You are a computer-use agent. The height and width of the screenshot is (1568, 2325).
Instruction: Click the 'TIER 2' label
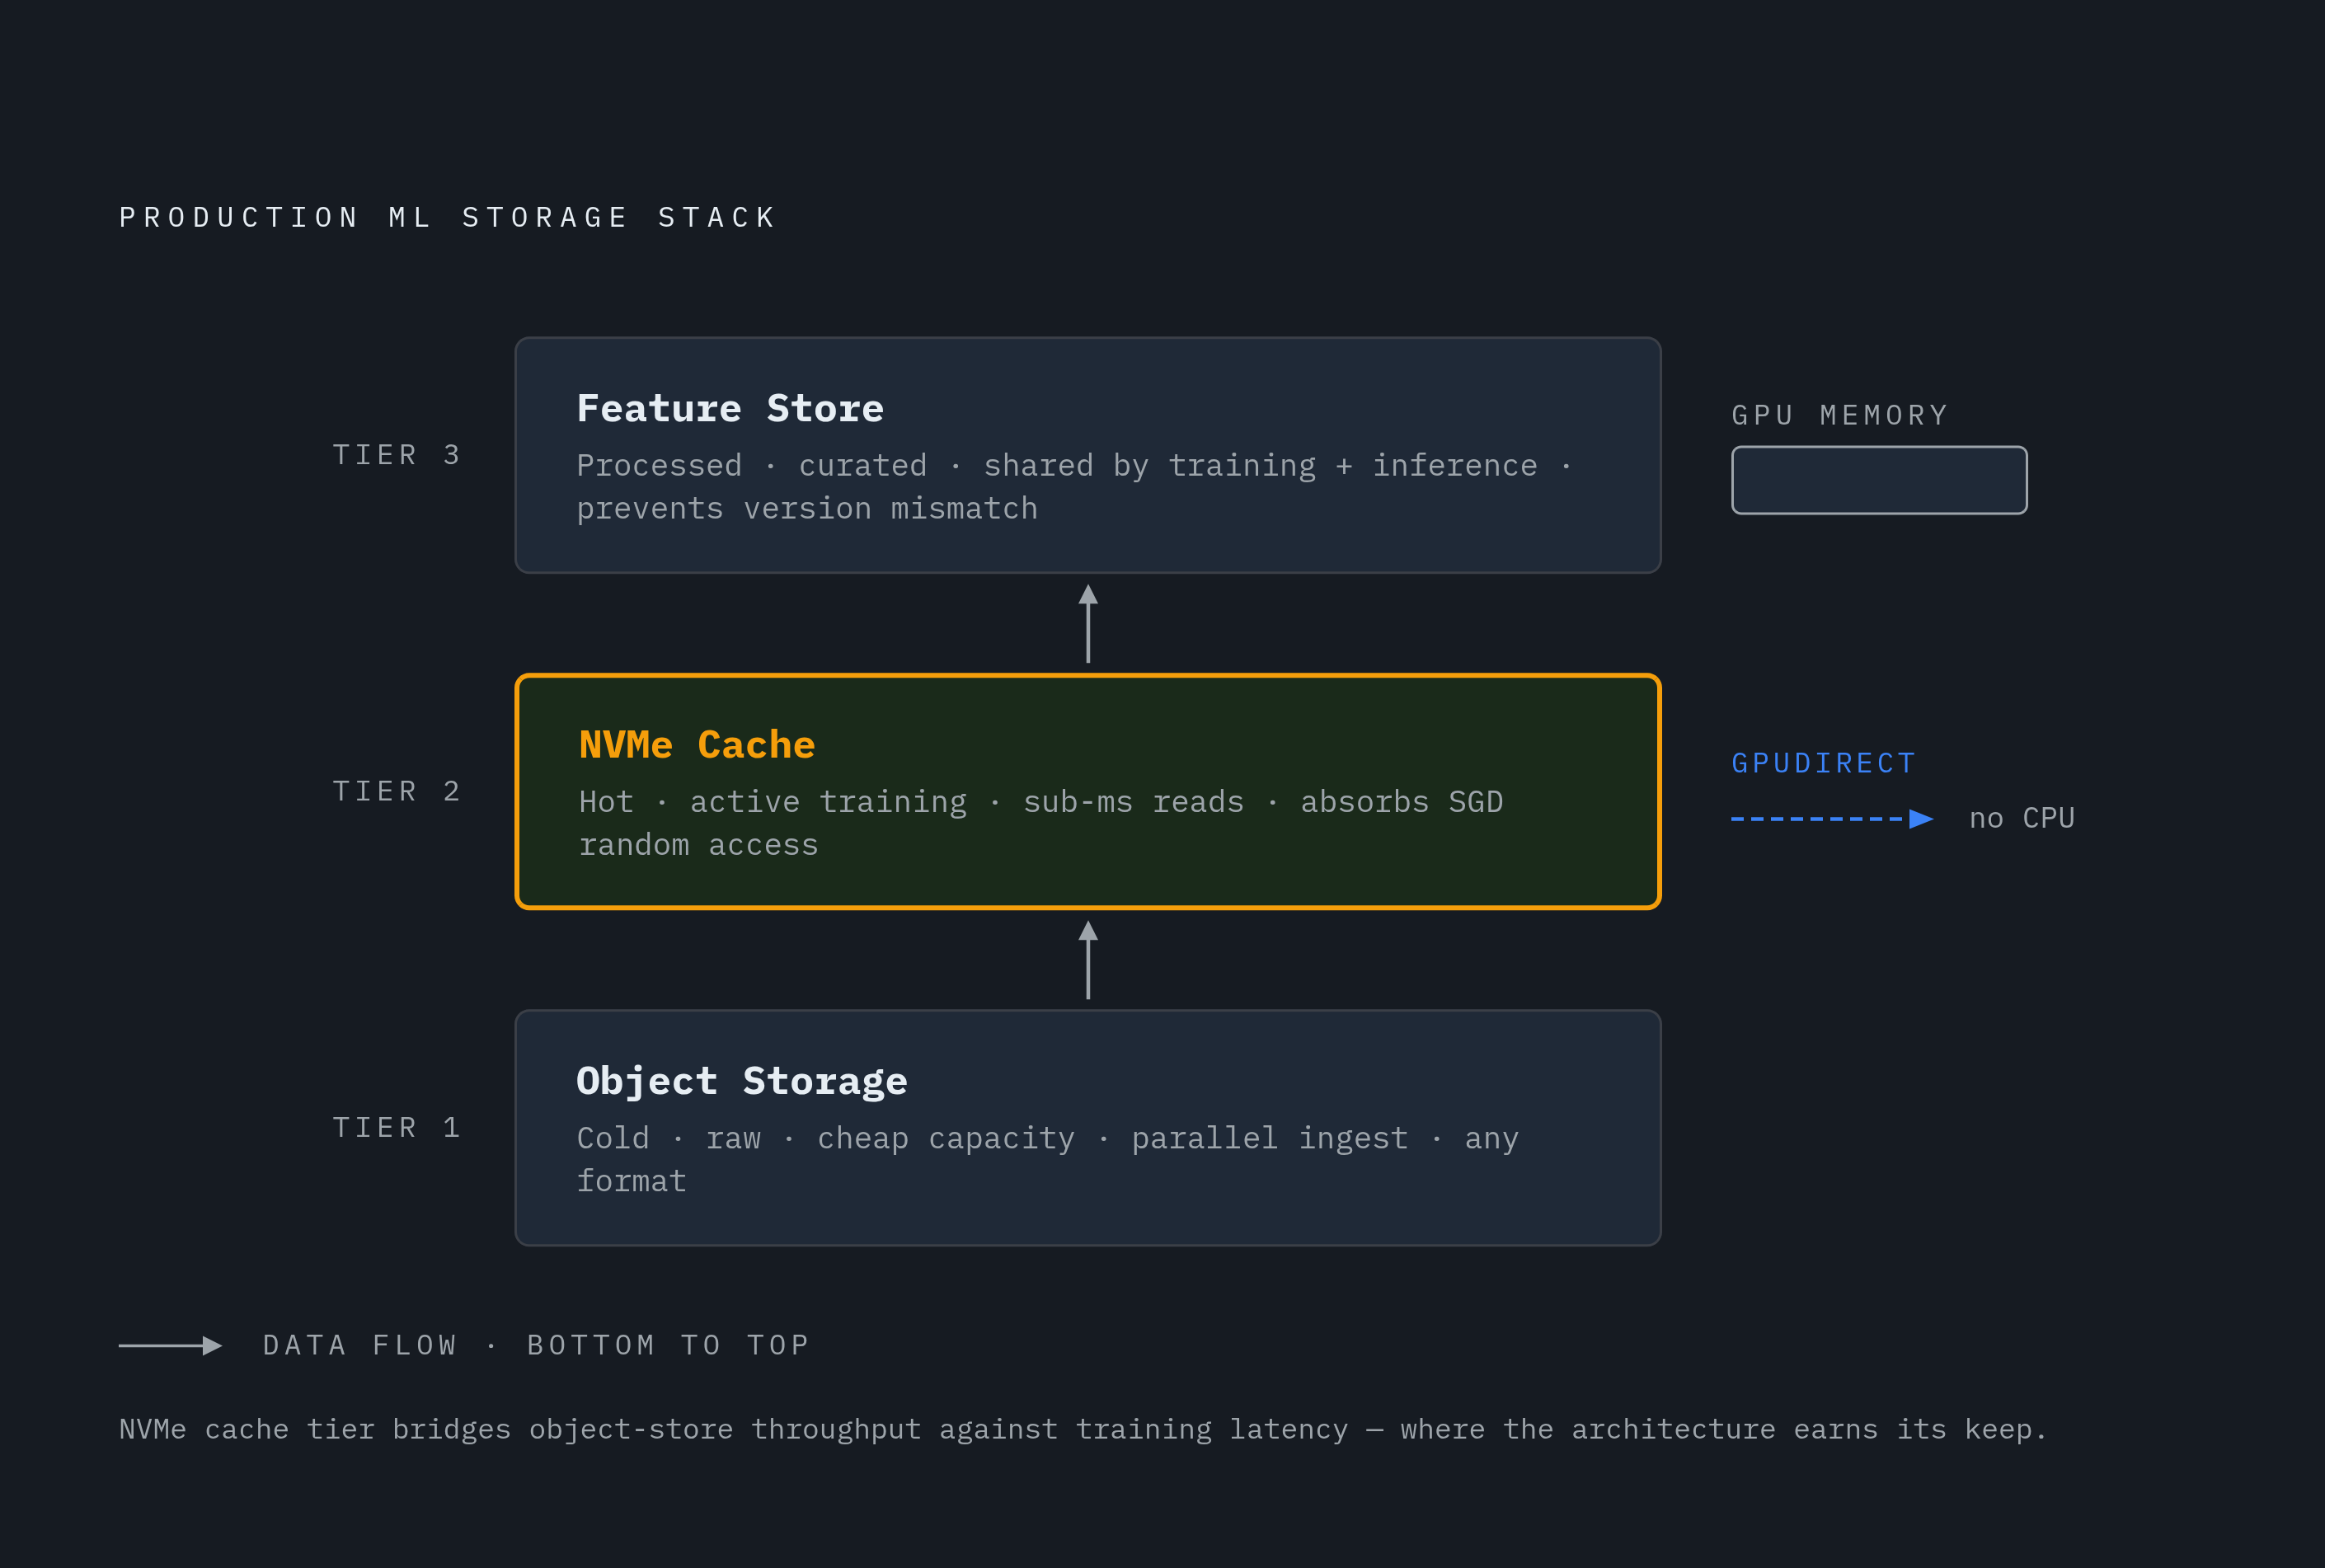[397, 791]
